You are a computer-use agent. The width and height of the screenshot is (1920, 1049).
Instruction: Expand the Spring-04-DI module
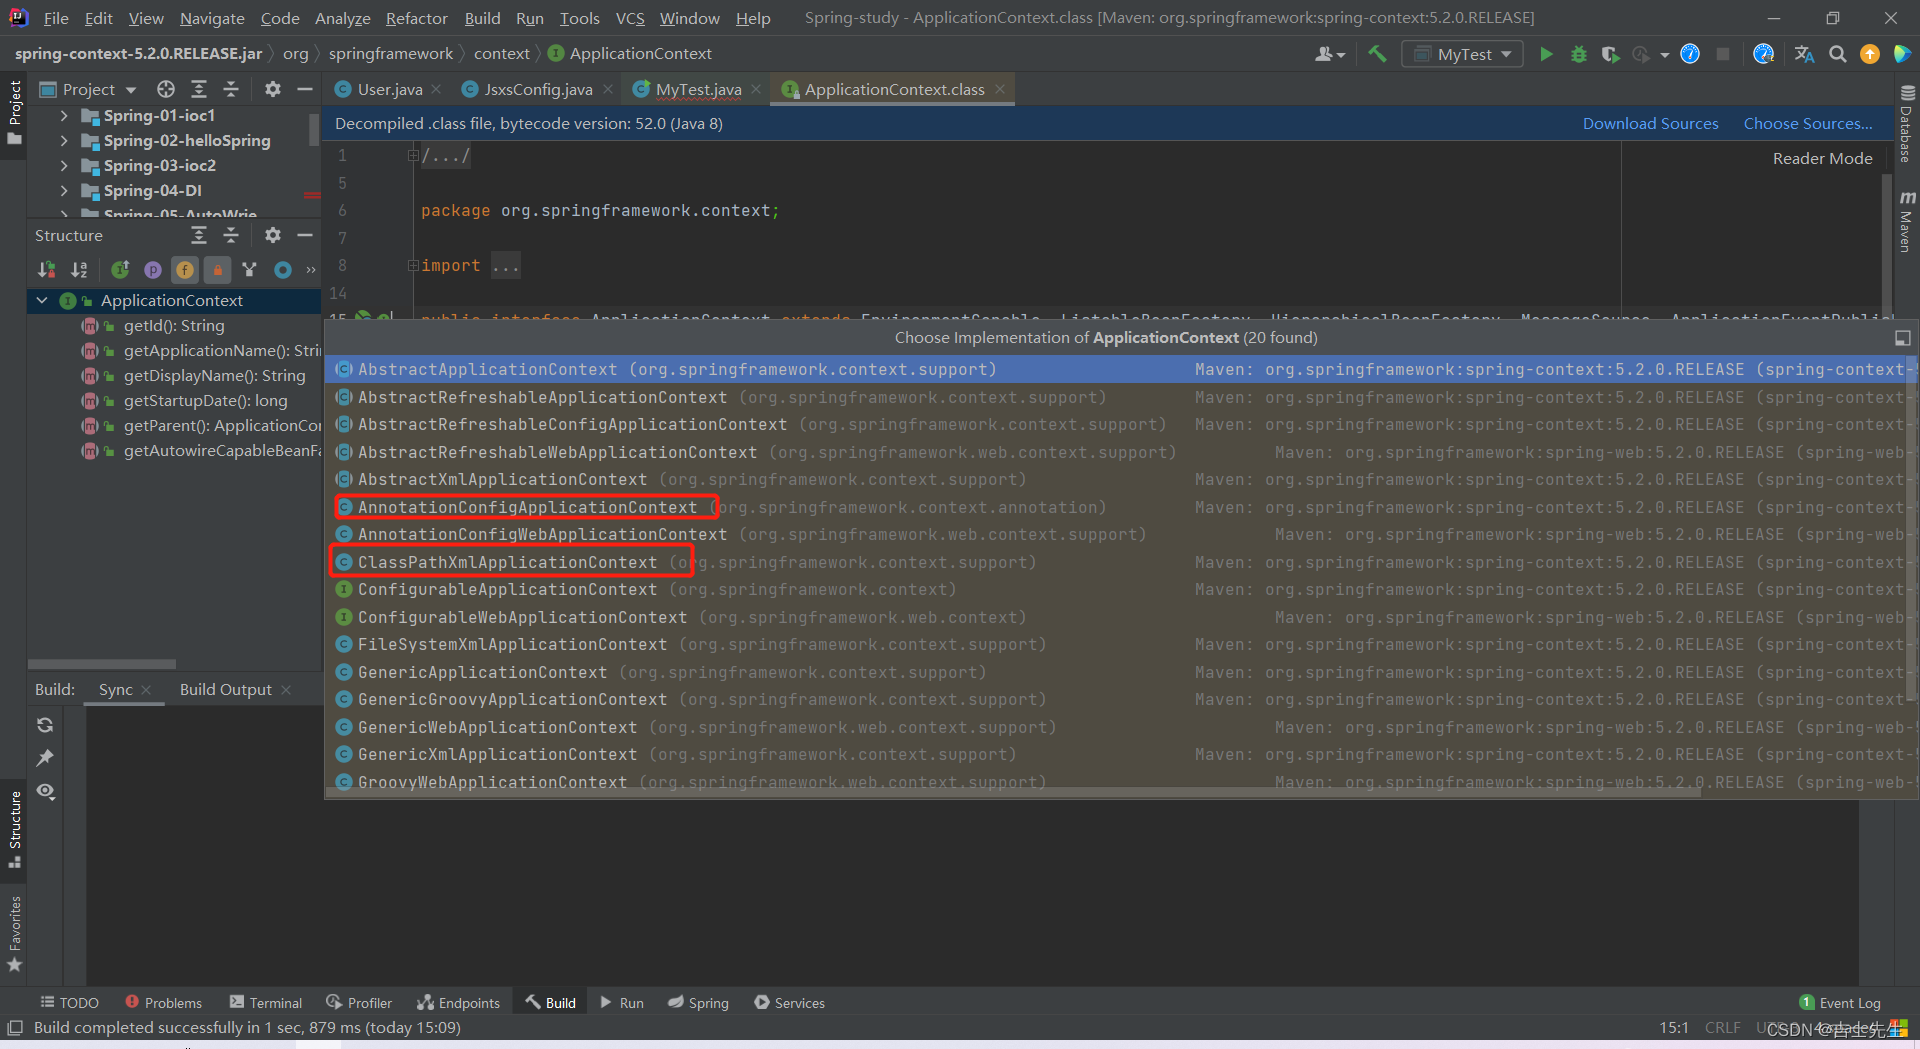[x=64, y=190]
